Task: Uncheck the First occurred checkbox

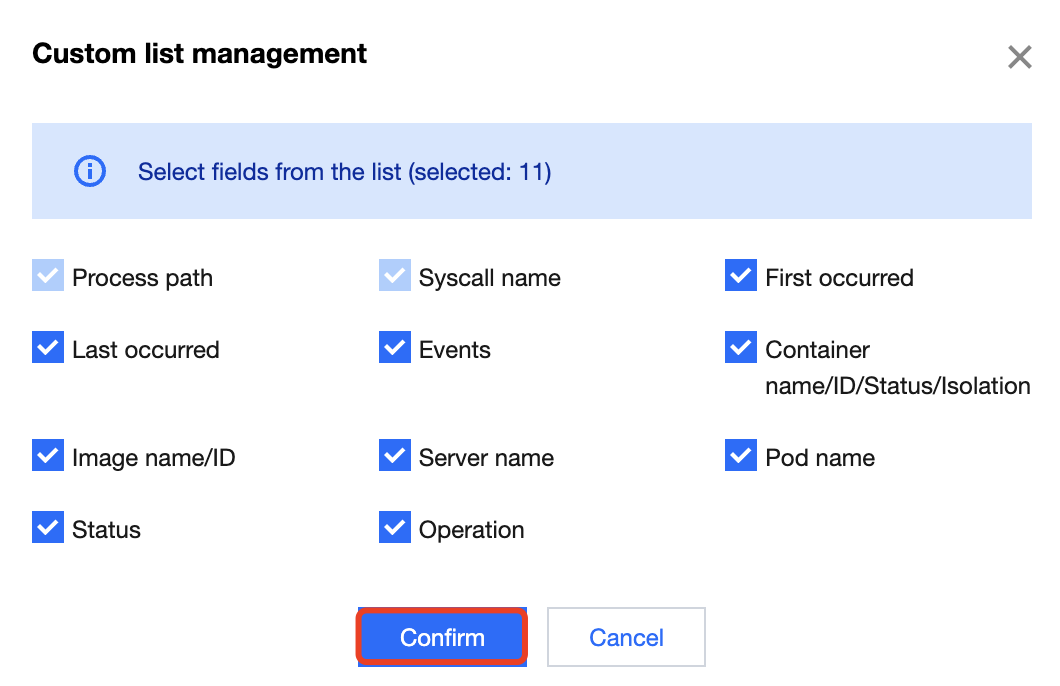Action: 741,277
